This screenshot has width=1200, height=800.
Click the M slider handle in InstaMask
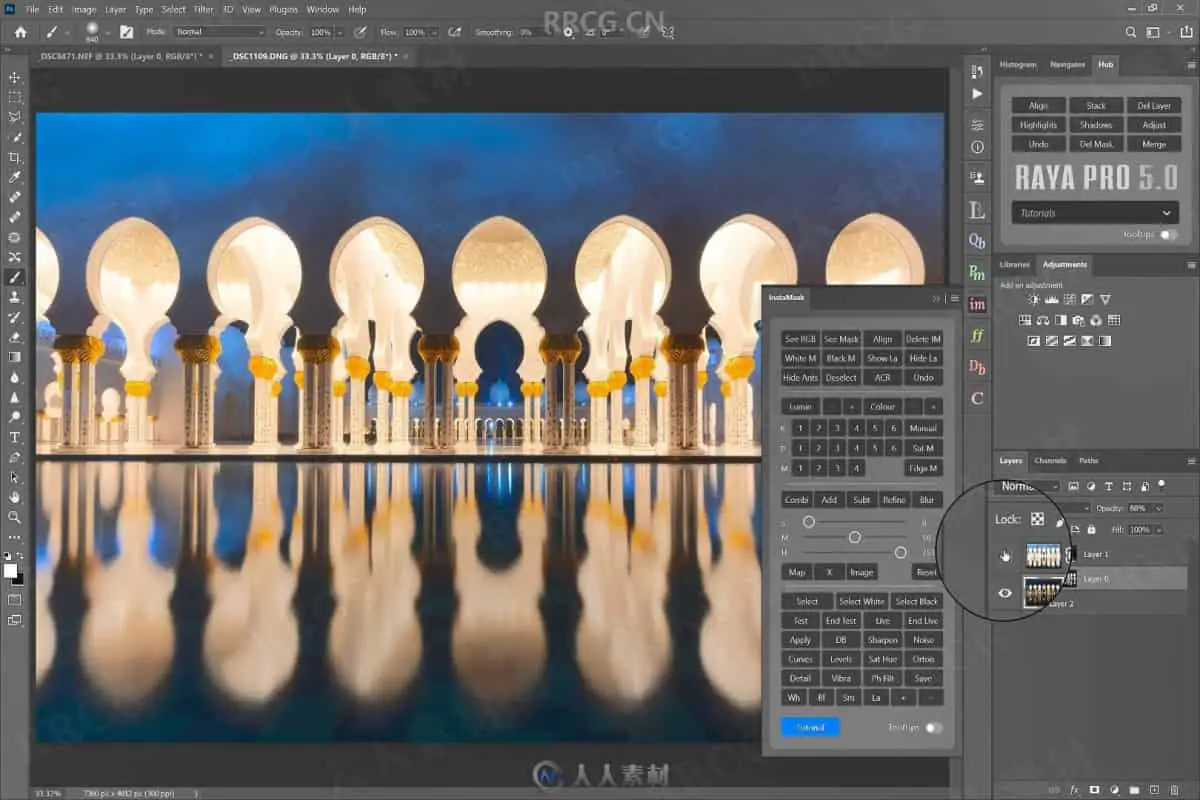(854, 537)
